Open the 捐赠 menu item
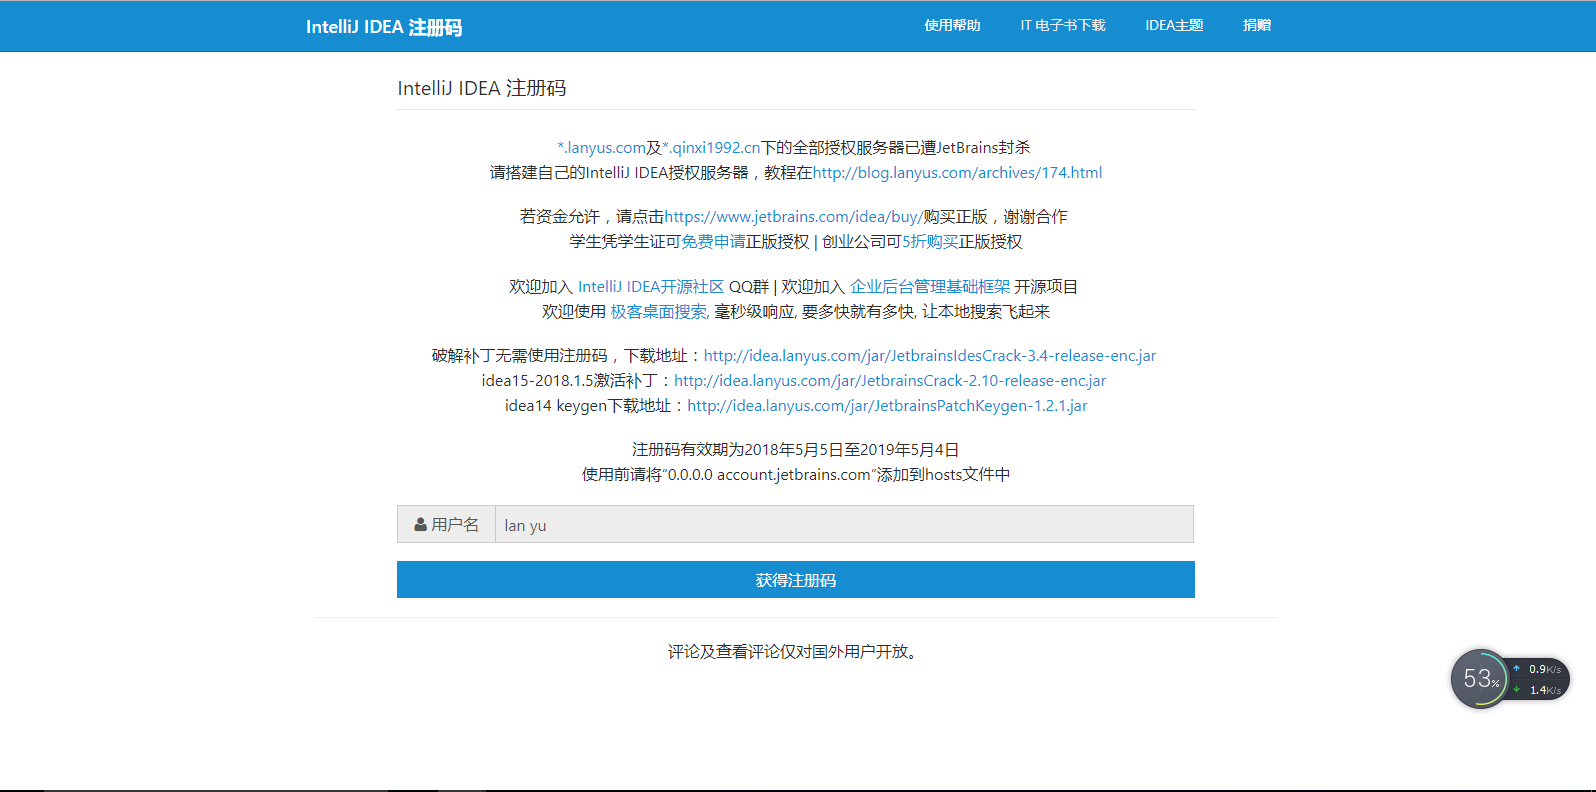1596x792 pixels. point(1257,25)
